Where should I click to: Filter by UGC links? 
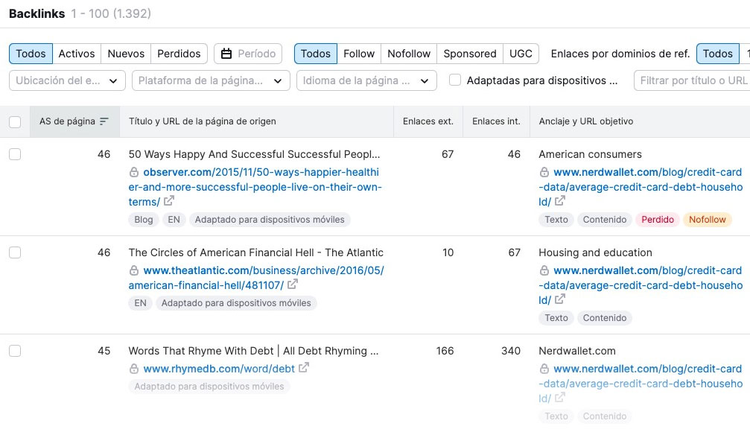pyautogui.click(x=521, y=54)
